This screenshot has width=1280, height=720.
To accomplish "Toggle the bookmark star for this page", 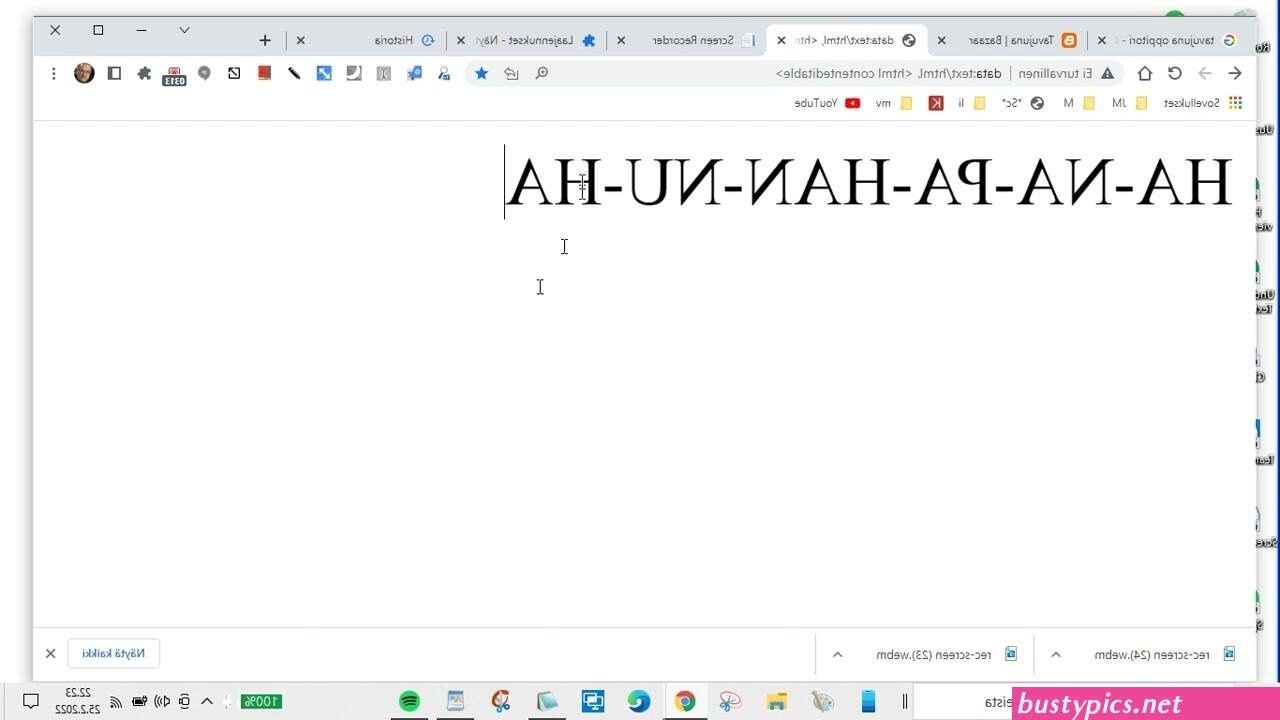I will click(x=481, y=73).
